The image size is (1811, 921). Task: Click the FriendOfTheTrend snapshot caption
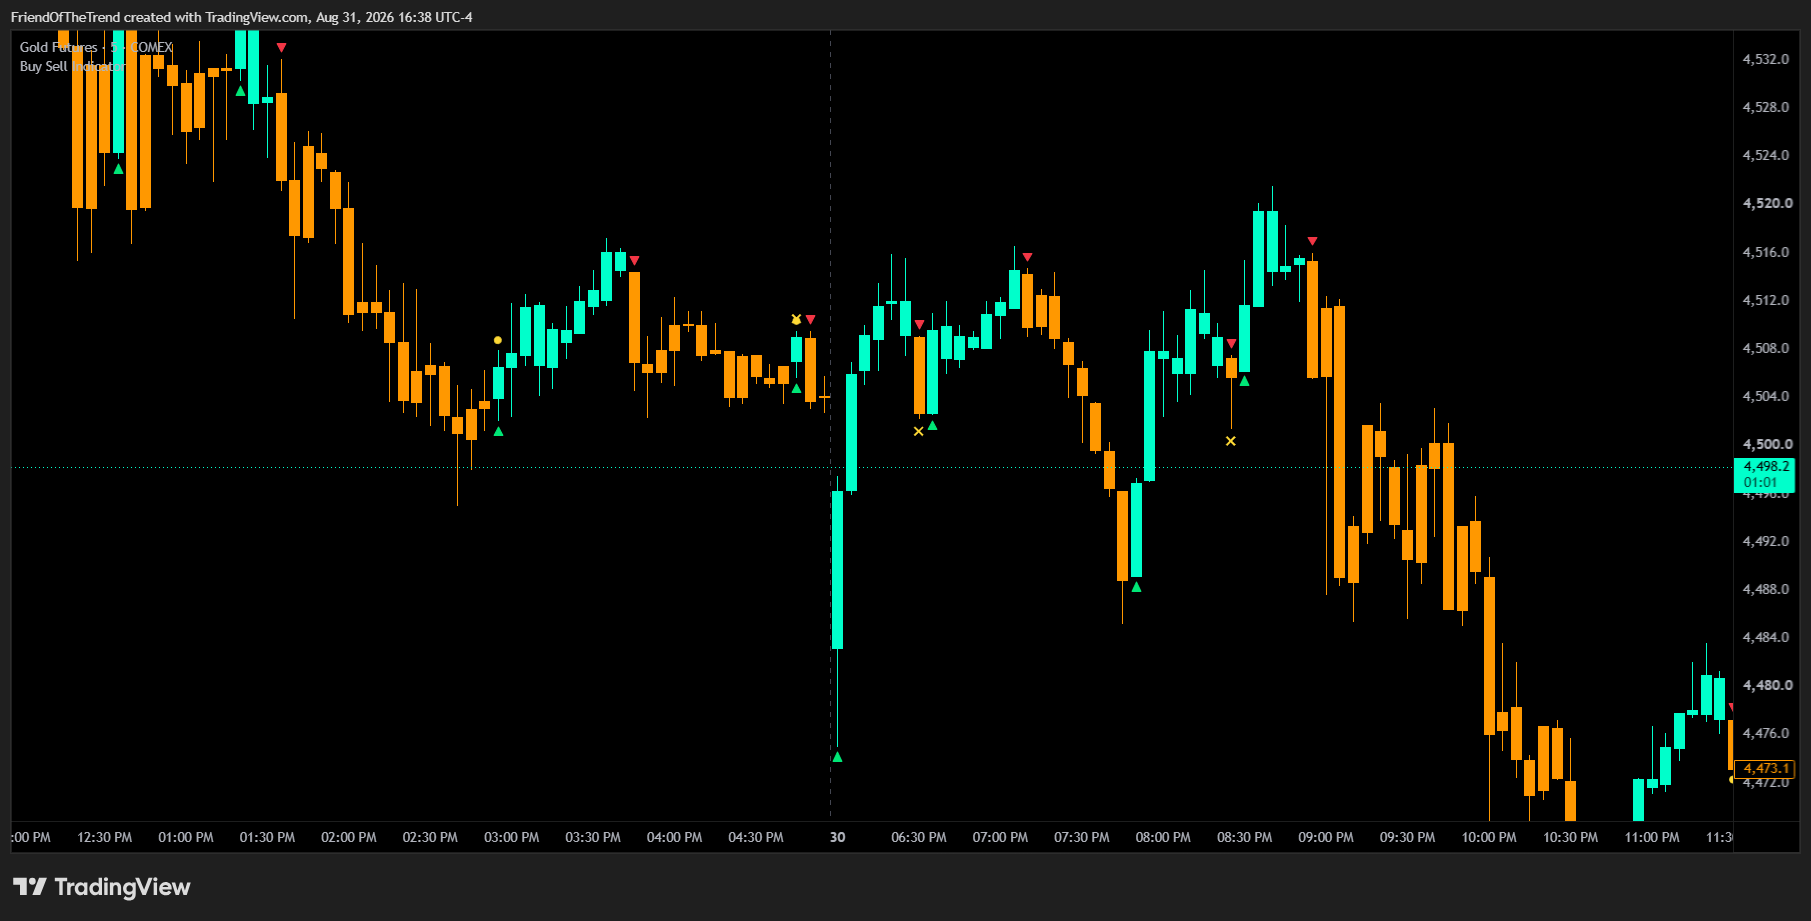[242, 17]
